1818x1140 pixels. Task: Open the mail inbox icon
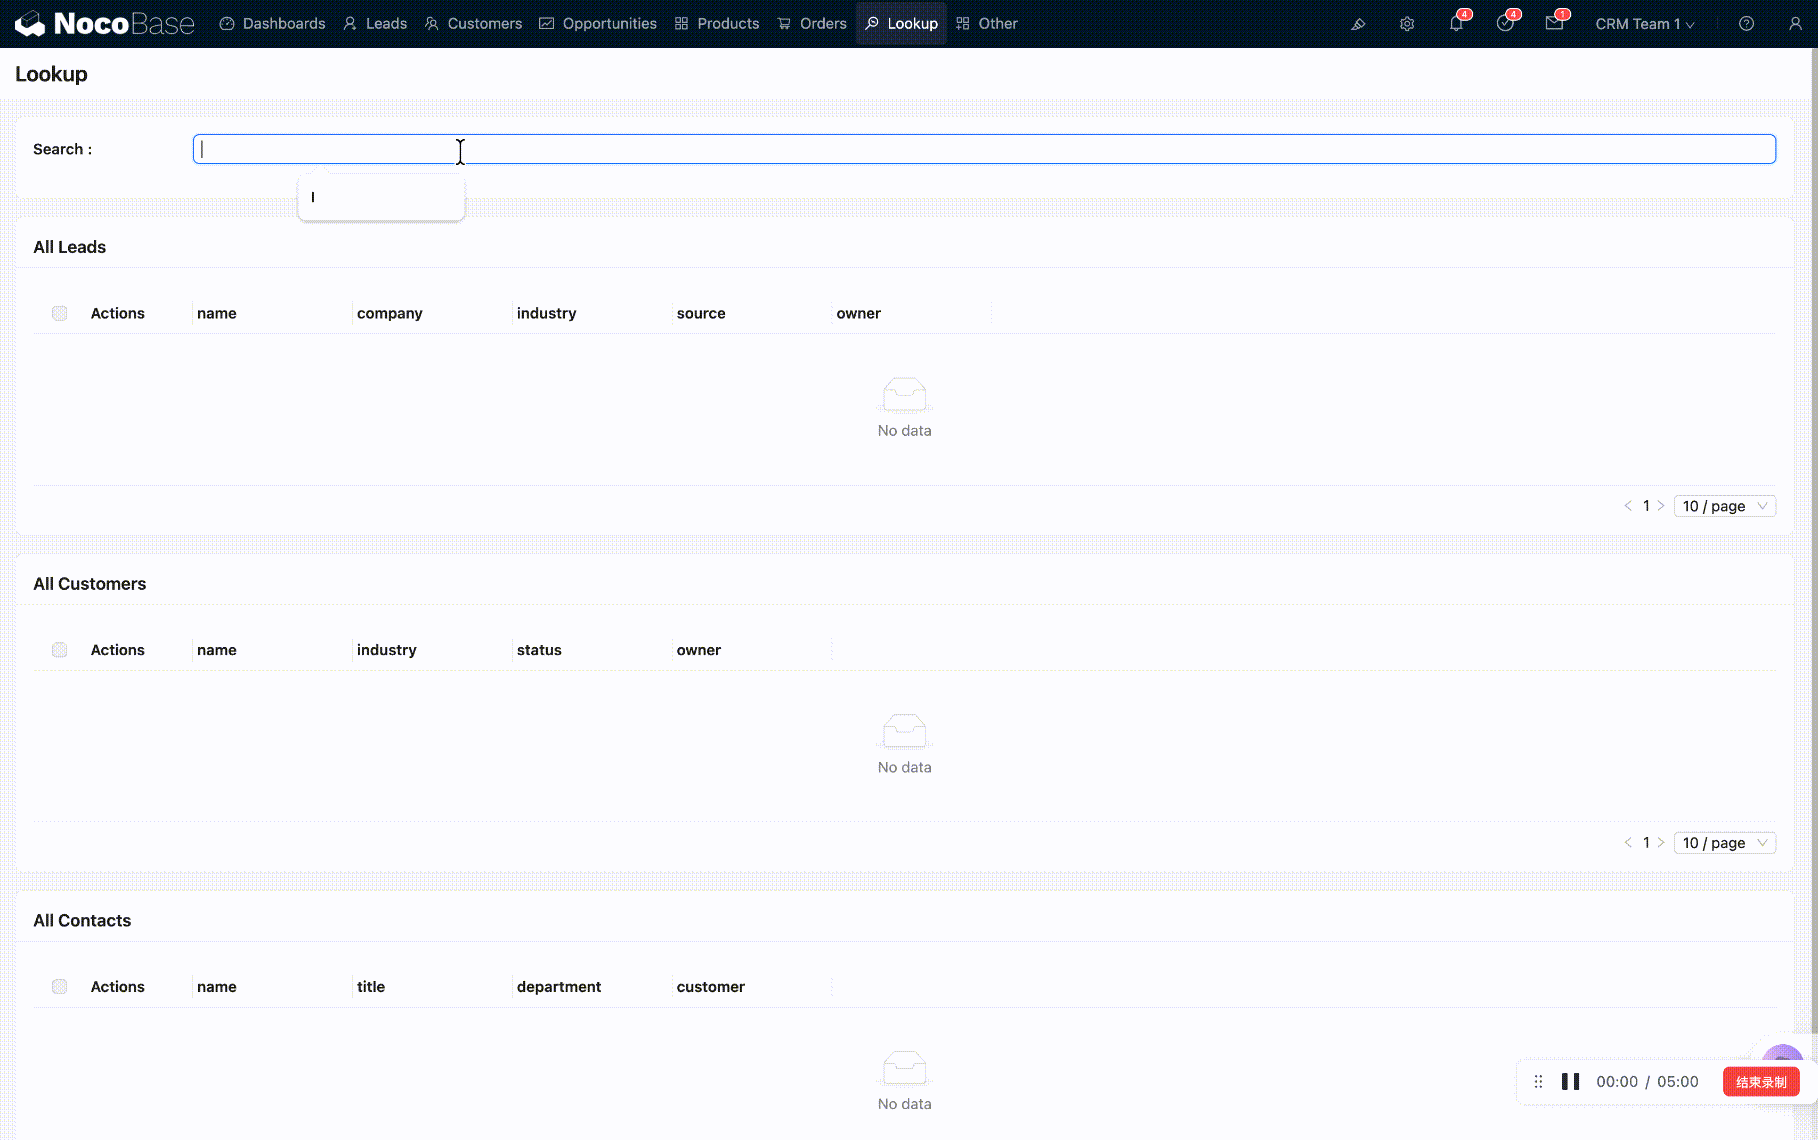[x=1554, y=24]
